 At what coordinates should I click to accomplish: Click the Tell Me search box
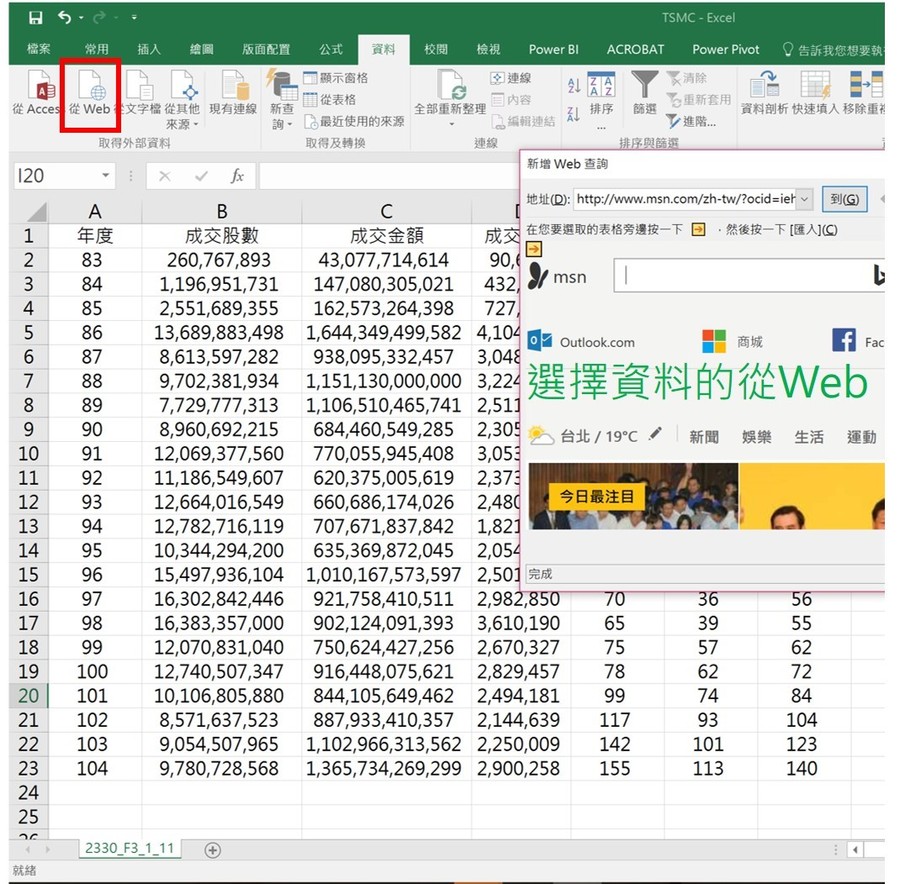[833, 50]
